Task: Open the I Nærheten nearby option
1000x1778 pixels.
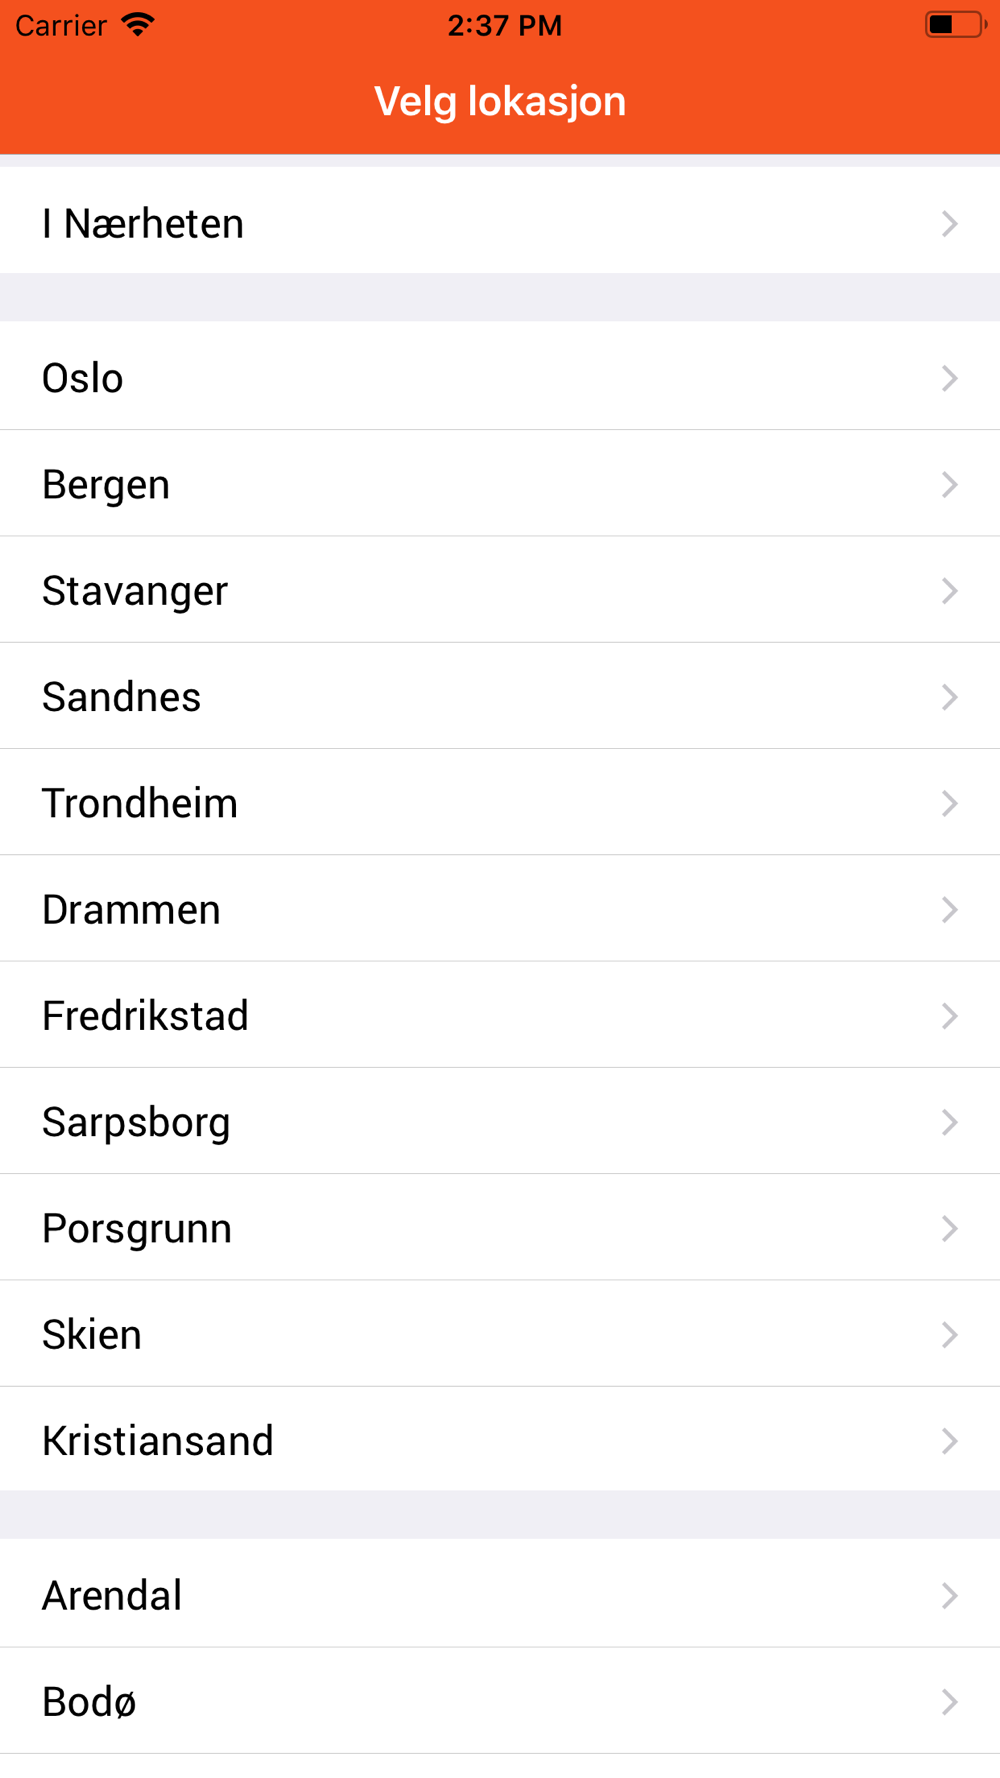Action: (x=143, y=223)
